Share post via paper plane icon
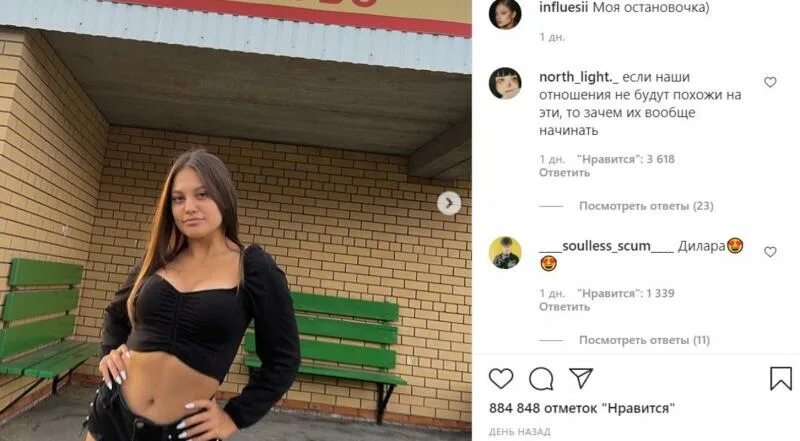Image resolution: width=800 pixels, height=441 pixels. coord(581,378)
